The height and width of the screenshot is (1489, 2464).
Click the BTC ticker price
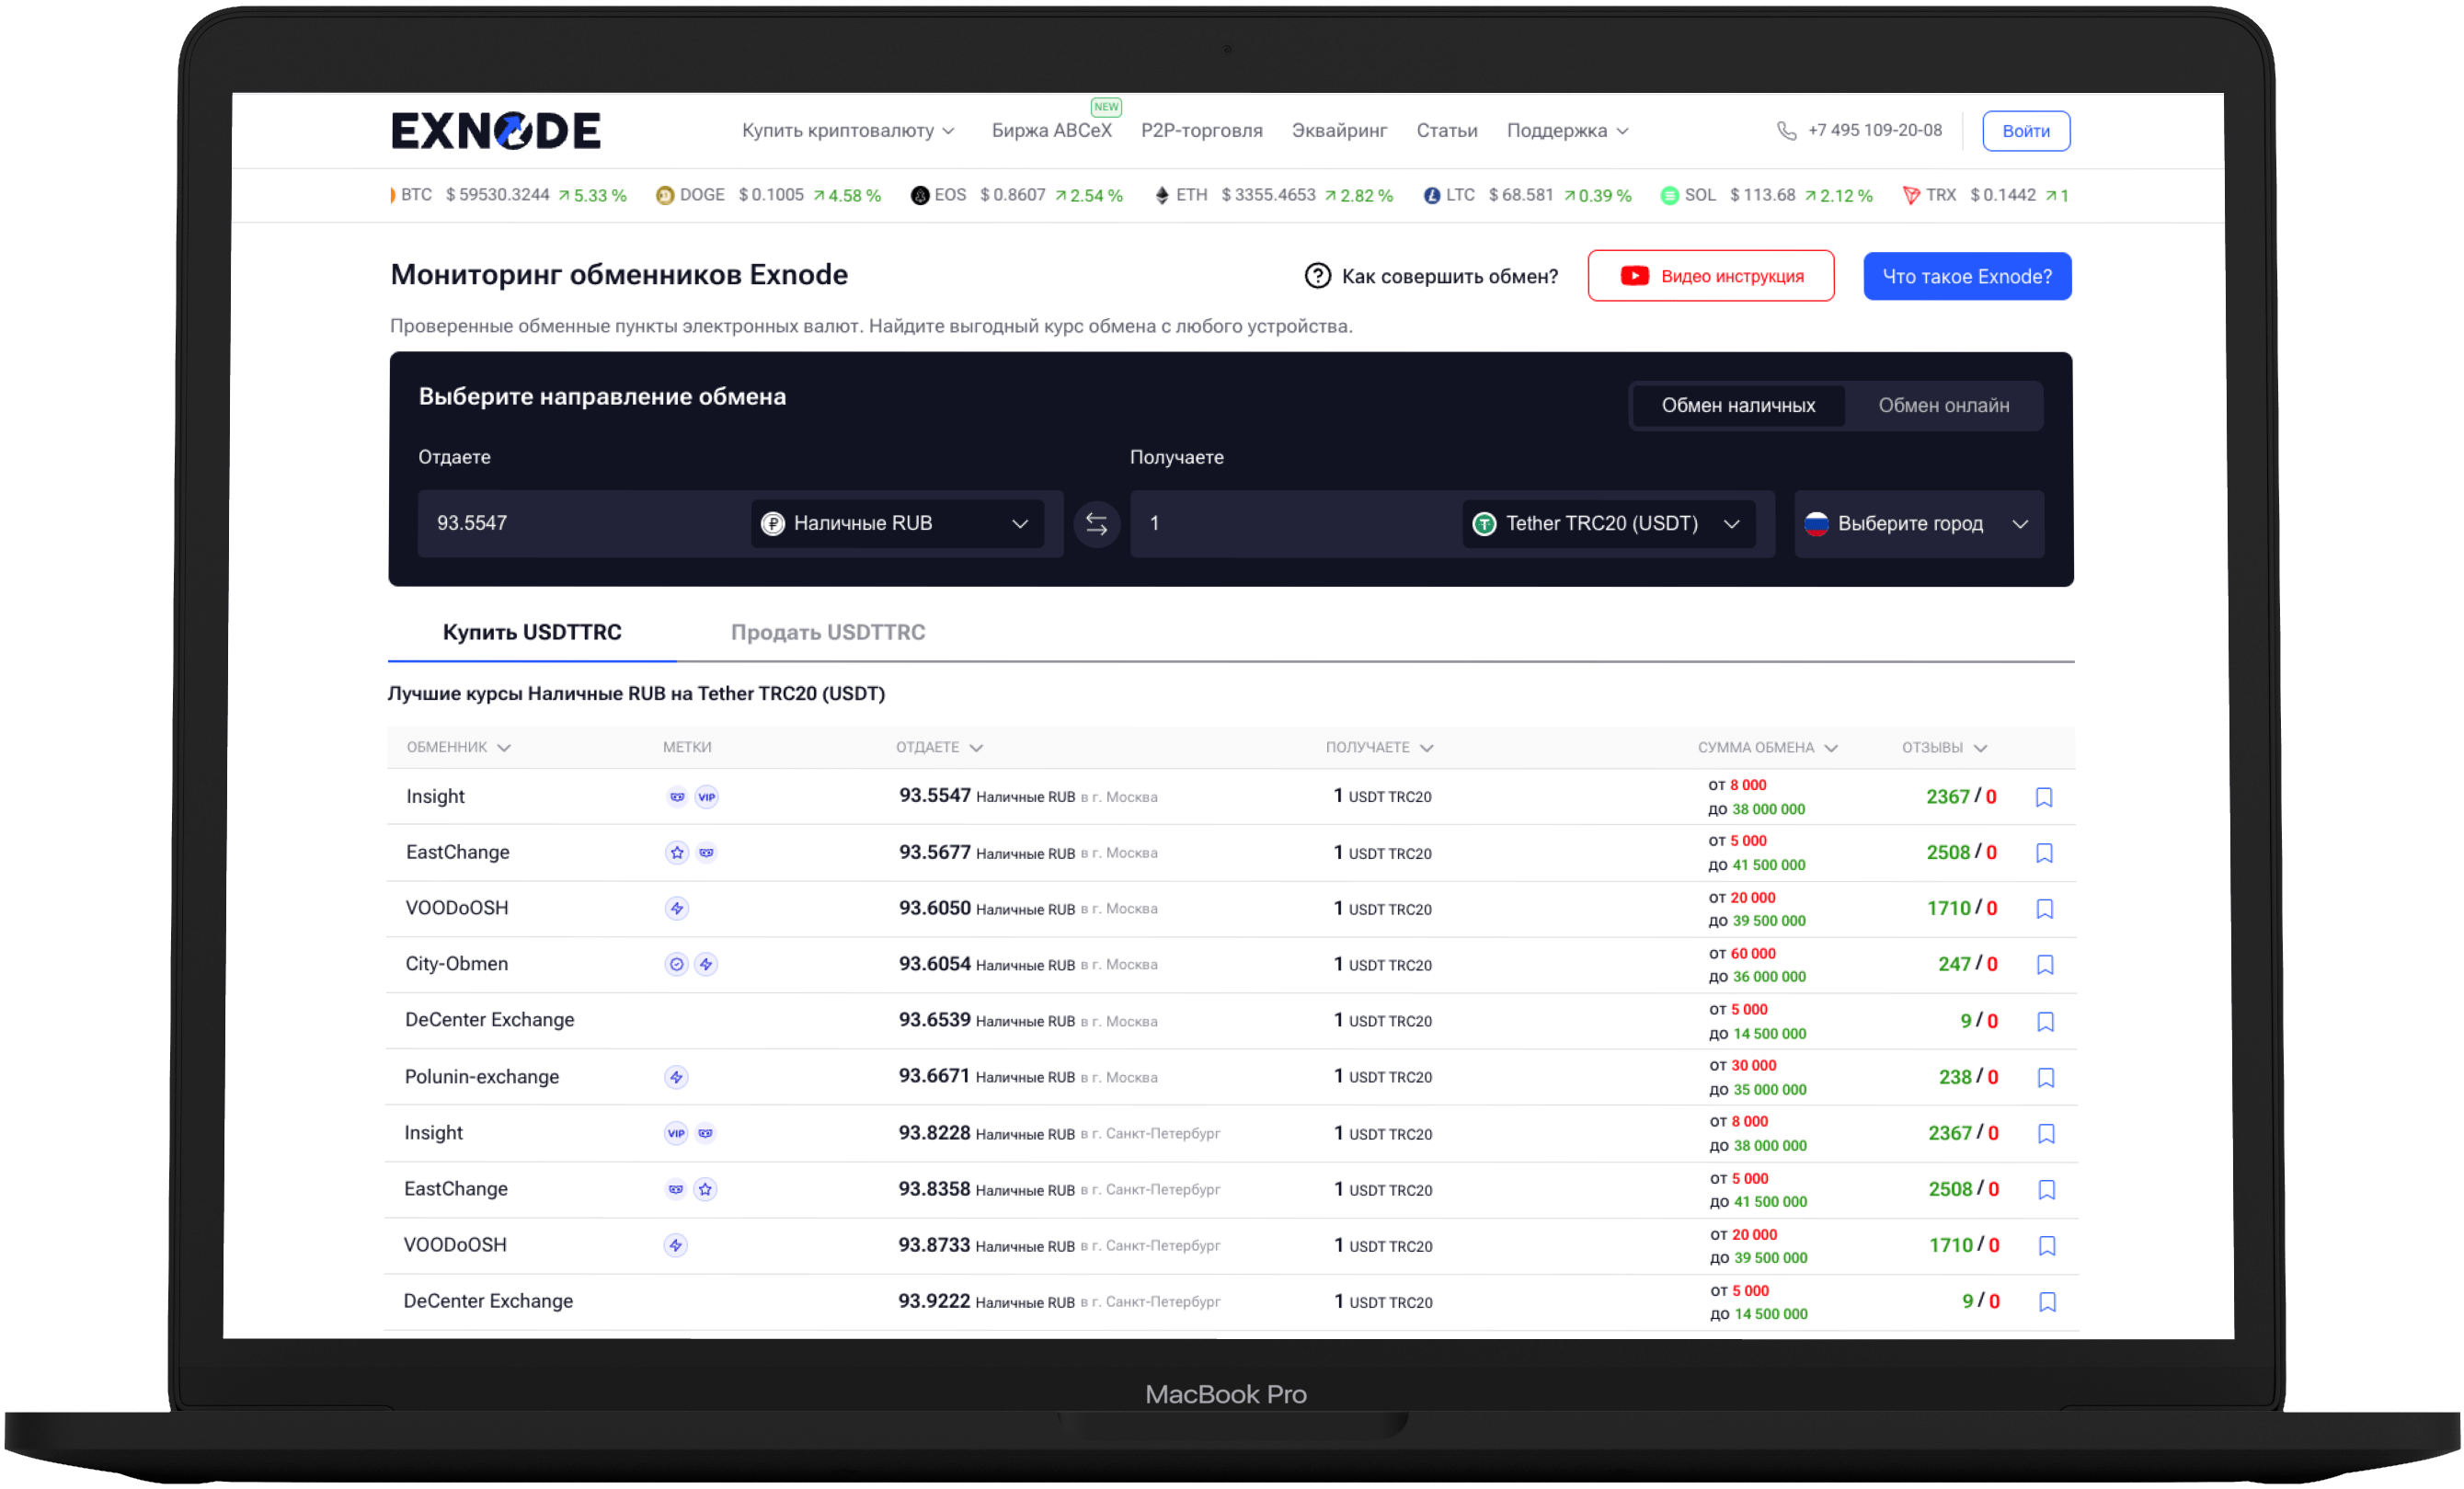point(497,195)
